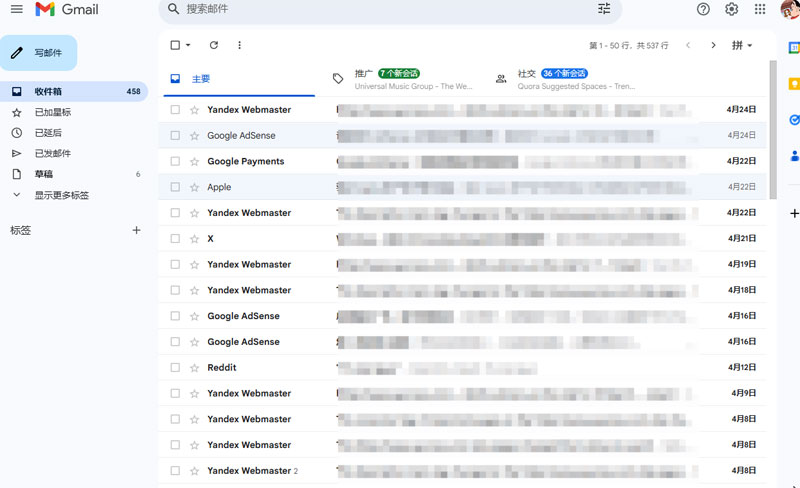Switch to the 主要 primary tab
The image size is (800, 488).
tap(239, 79)
